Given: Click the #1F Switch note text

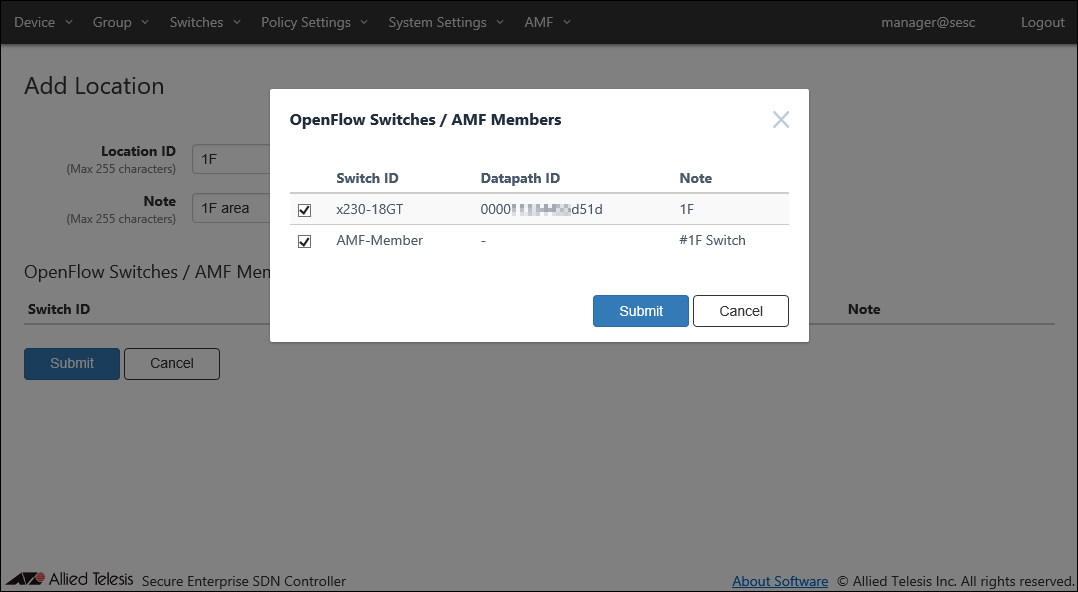Looking at the screenshot, I should (x=712, y=240).
